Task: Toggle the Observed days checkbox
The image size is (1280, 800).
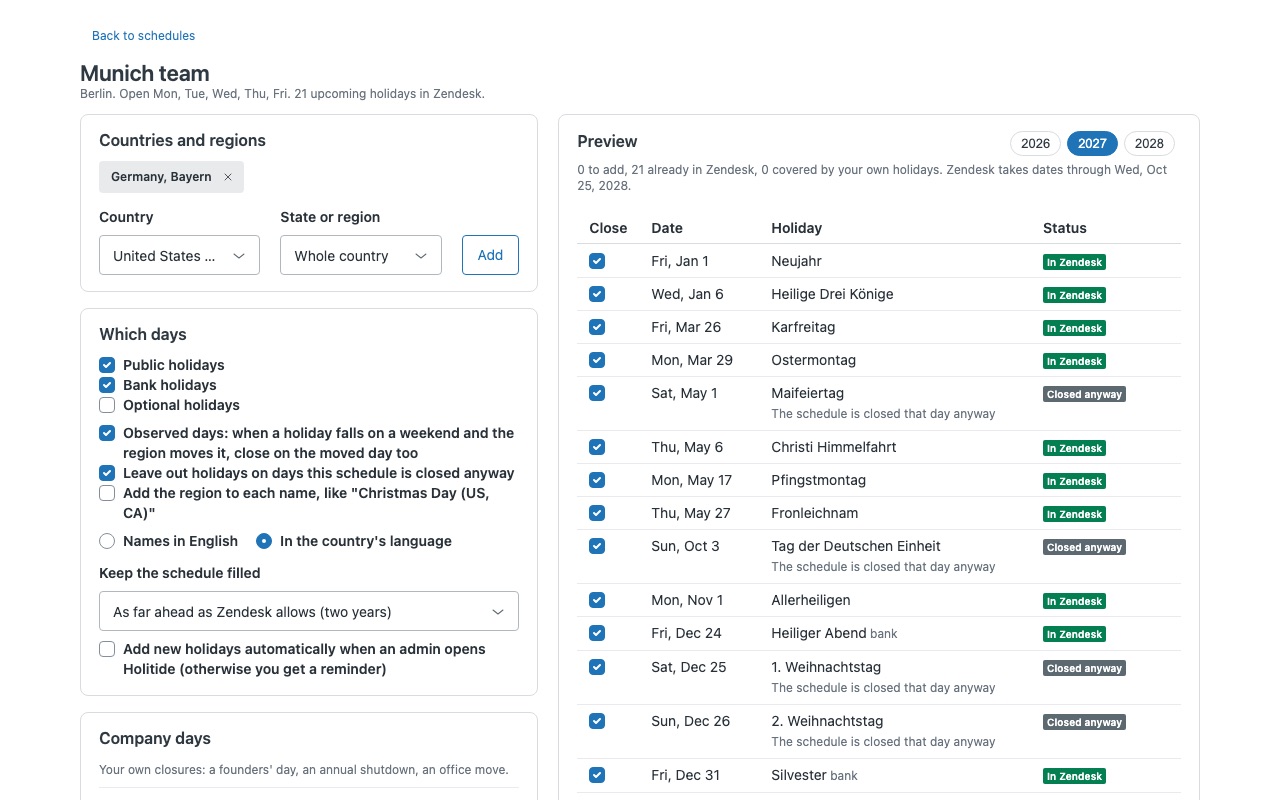Action: [107, 433]
